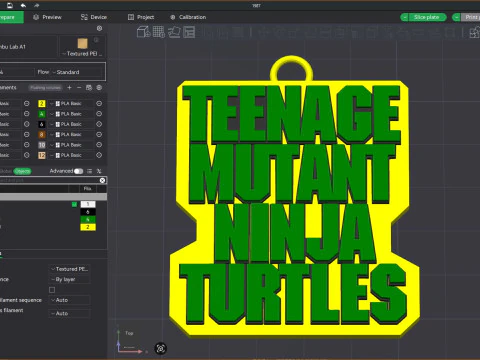This screenshot has height=360, width=480.
Task: Click yellow filament 2 color swatch
Action: (42, 104)
